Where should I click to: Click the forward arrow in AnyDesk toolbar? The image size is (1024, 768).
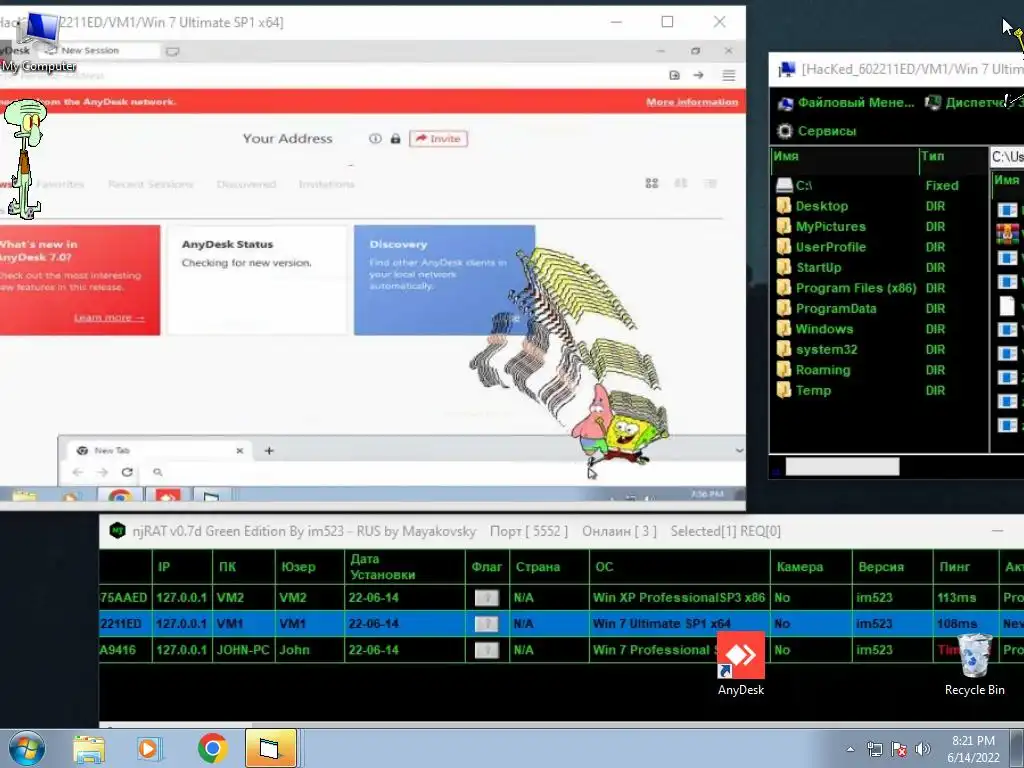point(698,75)
